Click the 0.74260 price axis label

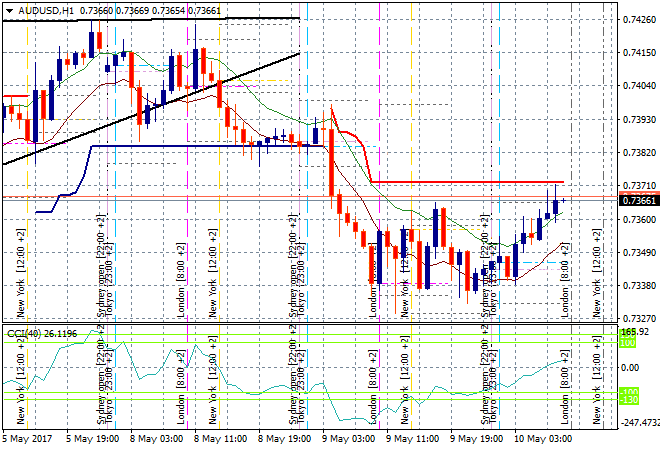638,19
